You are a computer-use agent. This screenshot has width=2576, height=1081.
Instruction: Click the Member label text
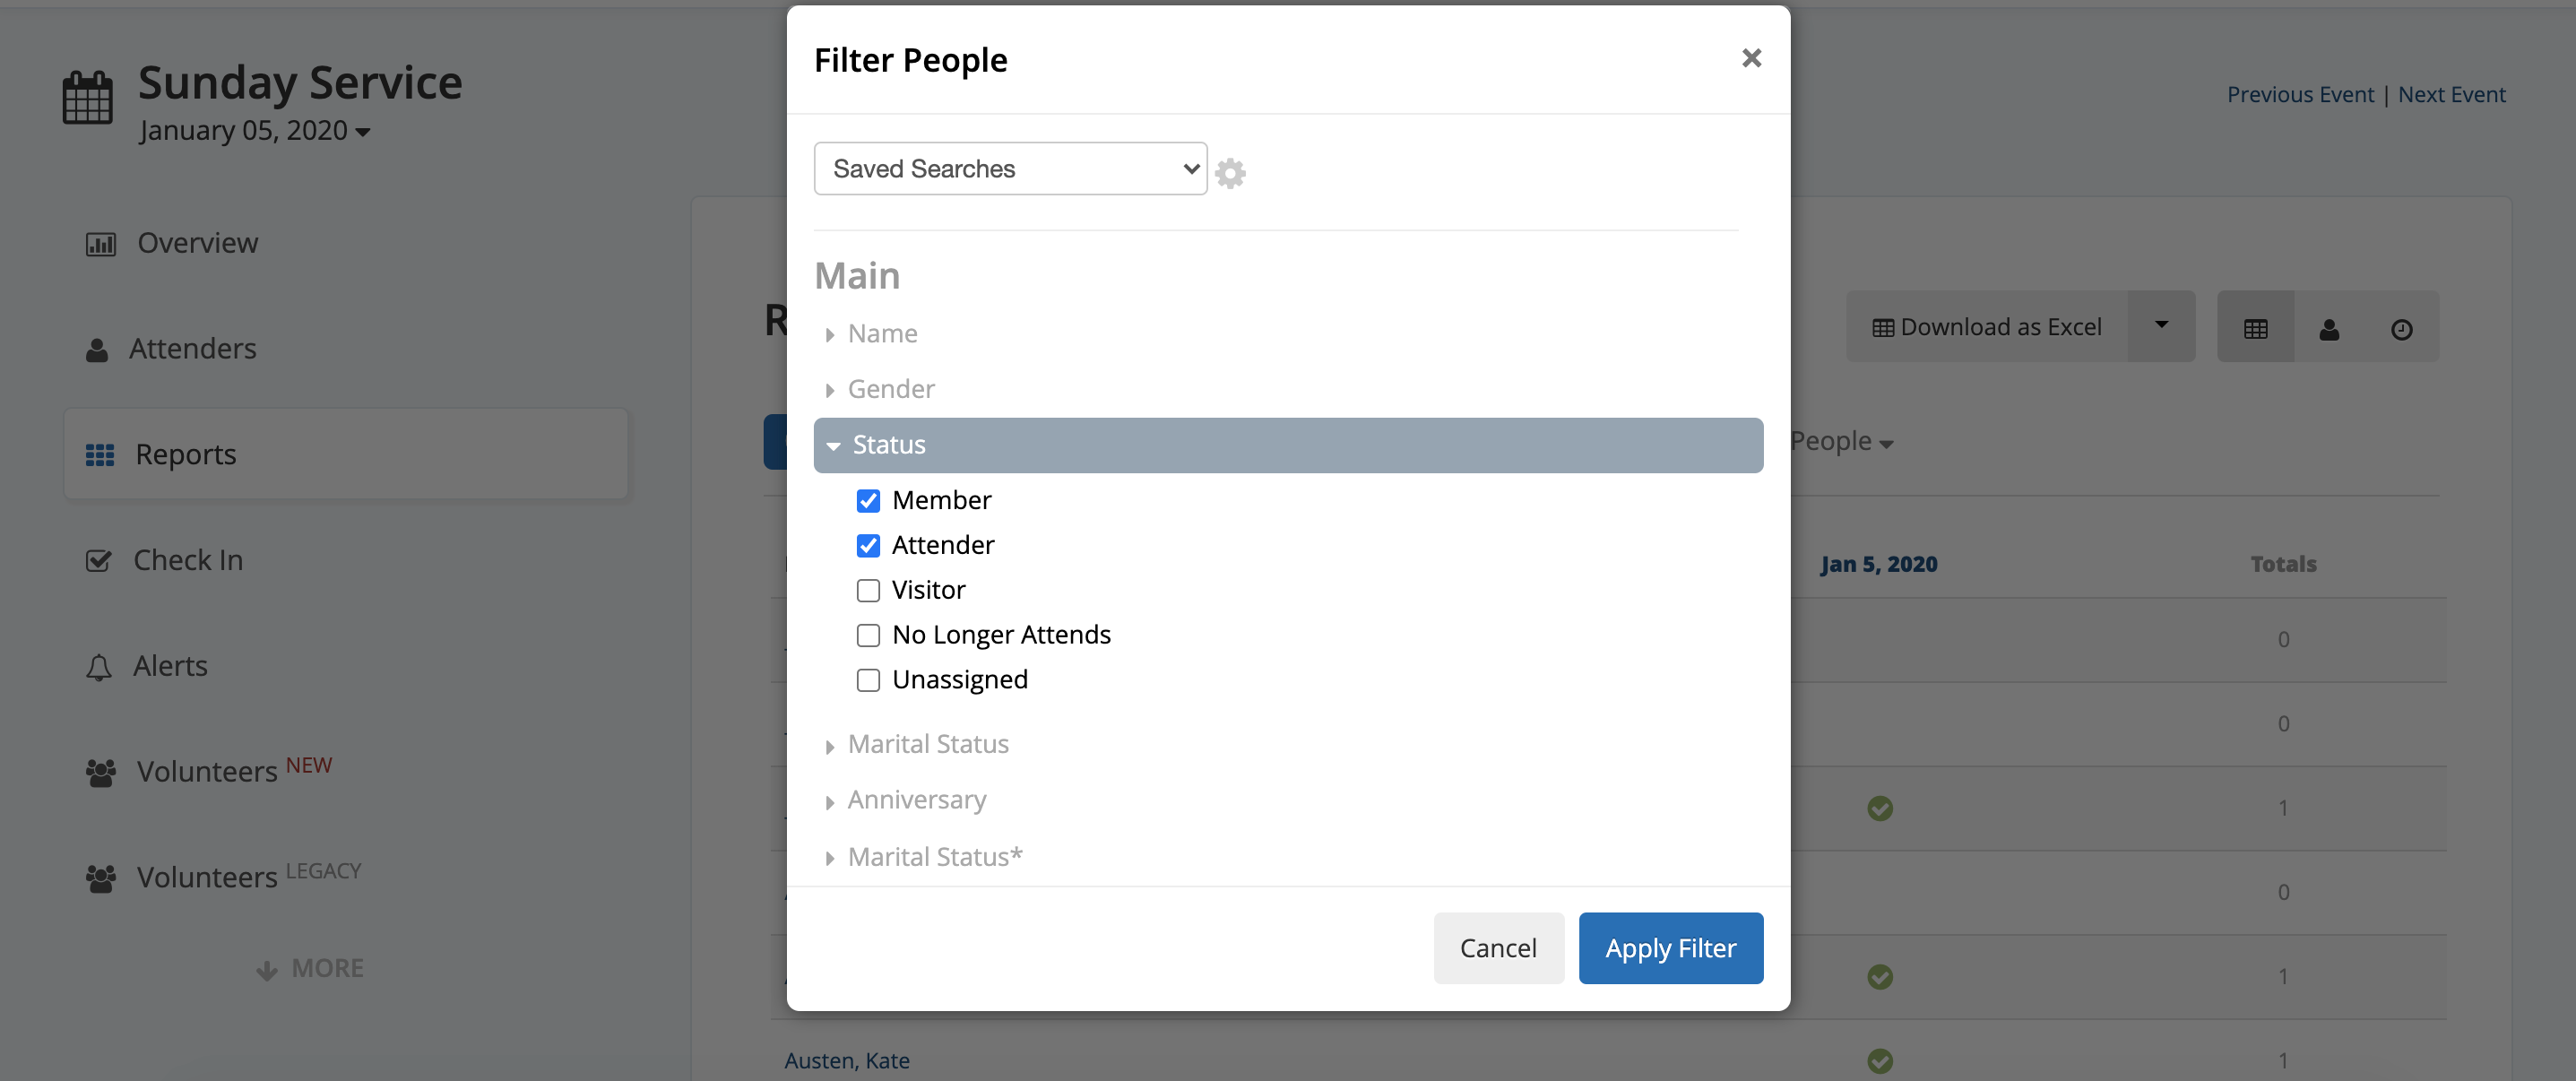(x=941, y=500)
